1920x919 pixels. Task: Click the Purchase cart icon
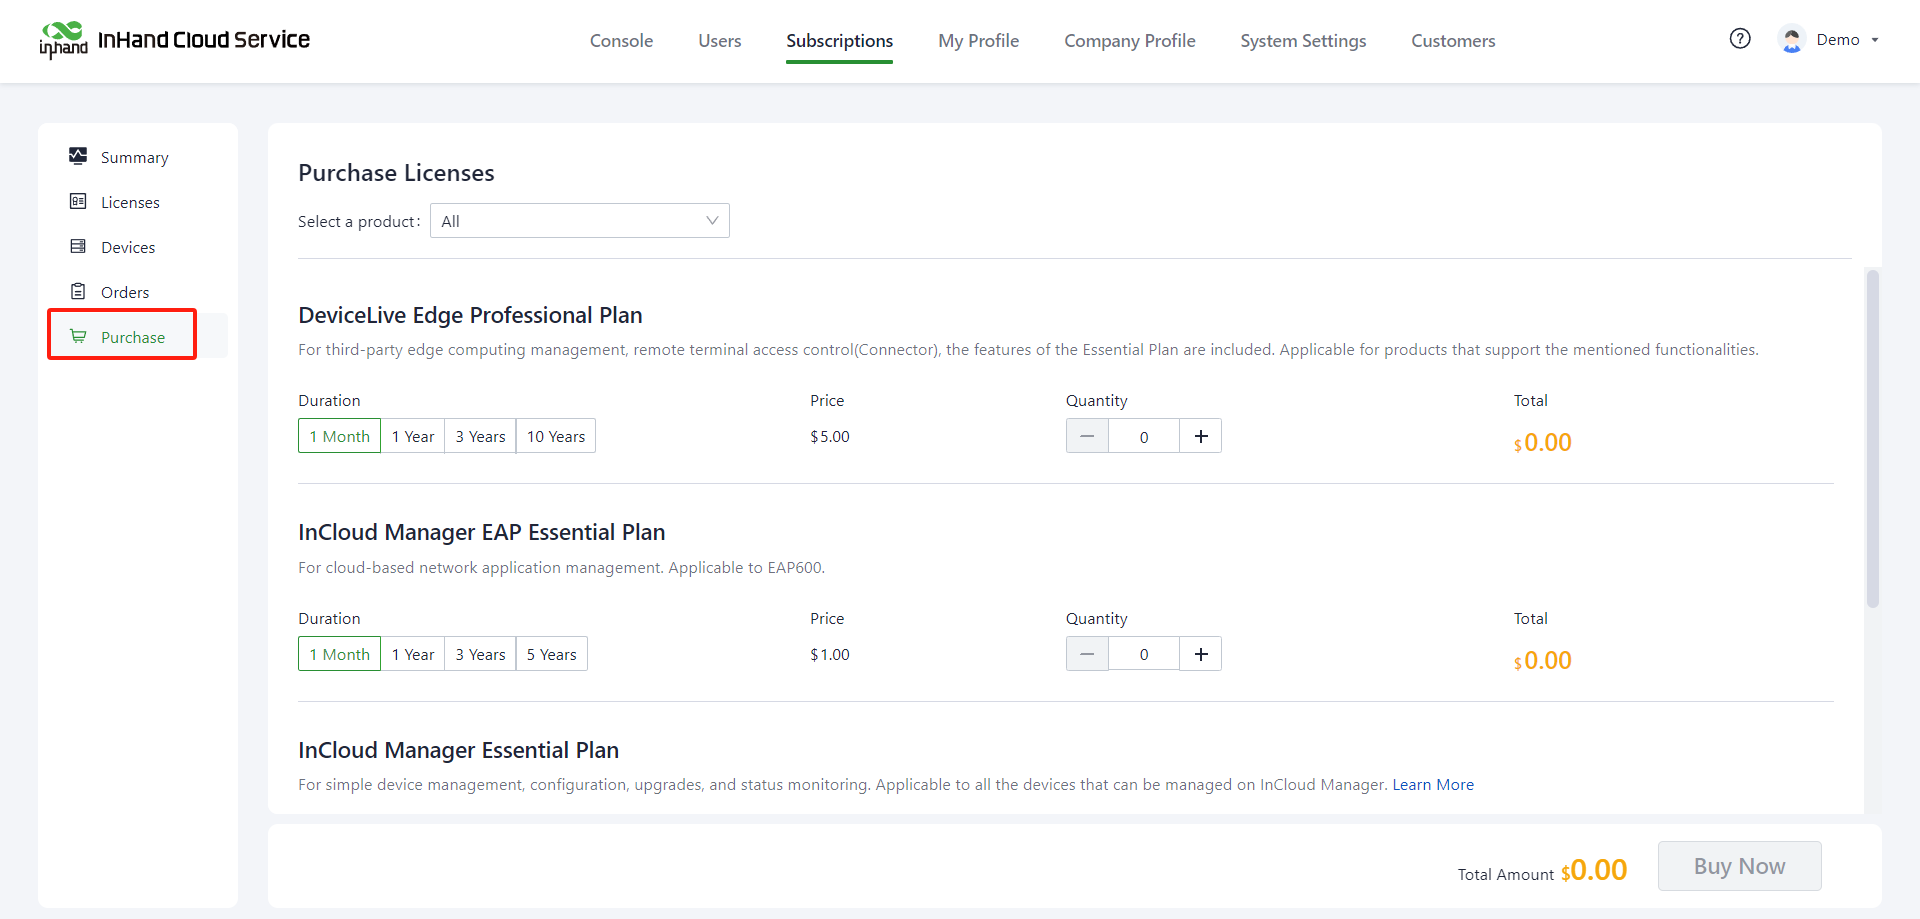point(78,336)
